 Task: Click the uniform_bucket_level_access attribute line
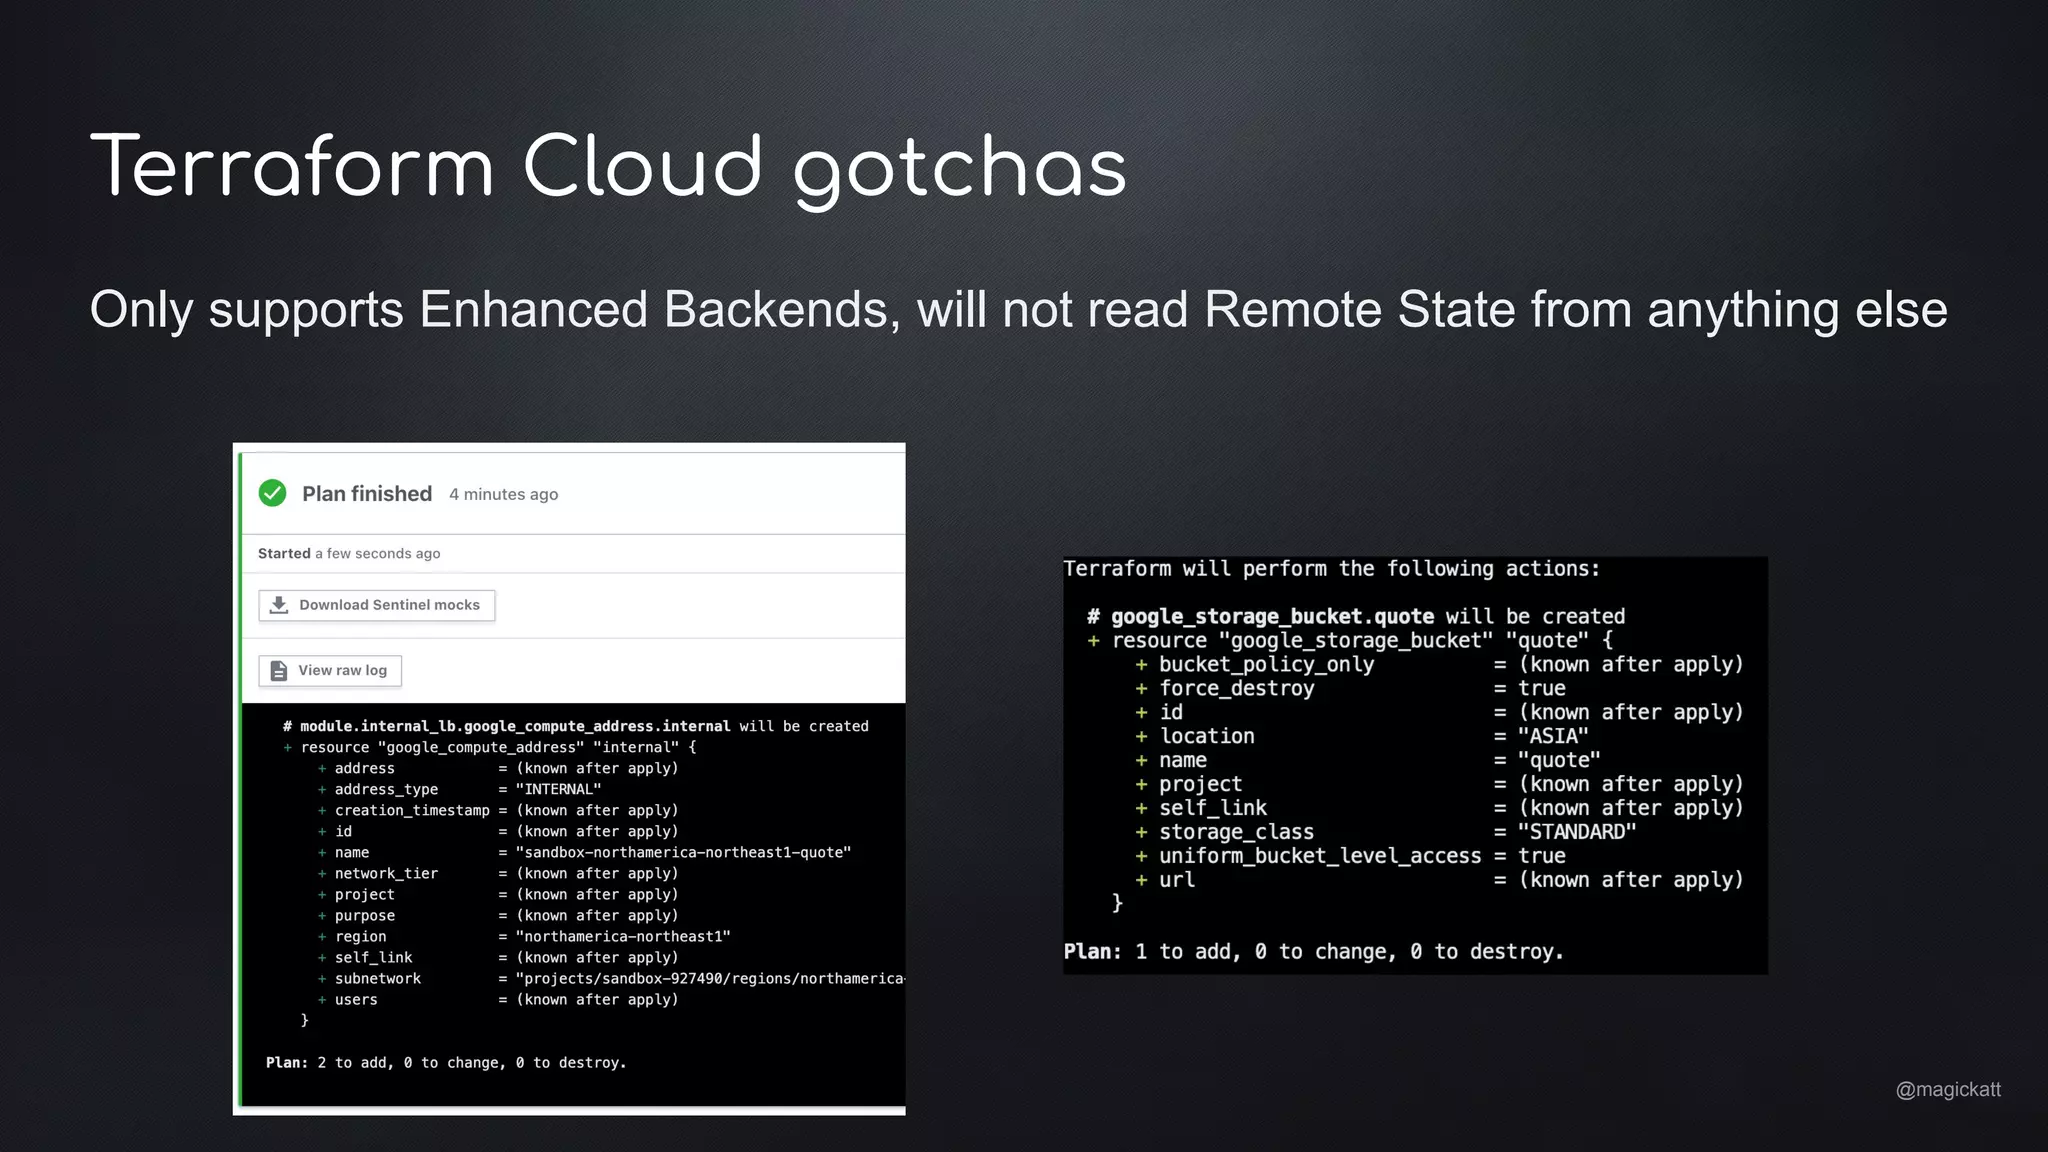click(1320, 856)
